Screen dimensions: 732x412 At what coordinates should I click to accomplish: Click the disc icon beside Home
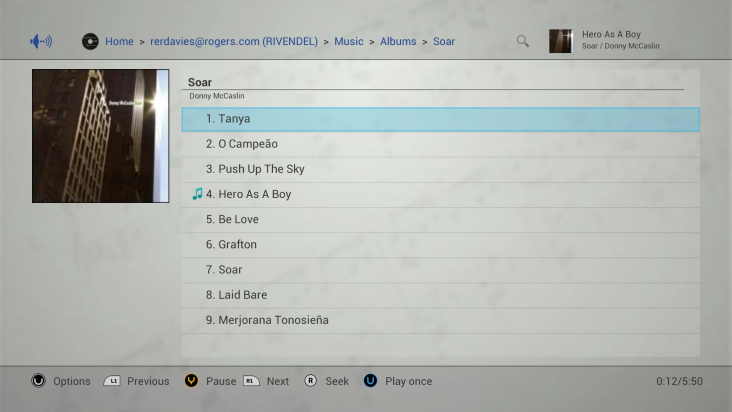pyautogui.click(x=90, y=42)
